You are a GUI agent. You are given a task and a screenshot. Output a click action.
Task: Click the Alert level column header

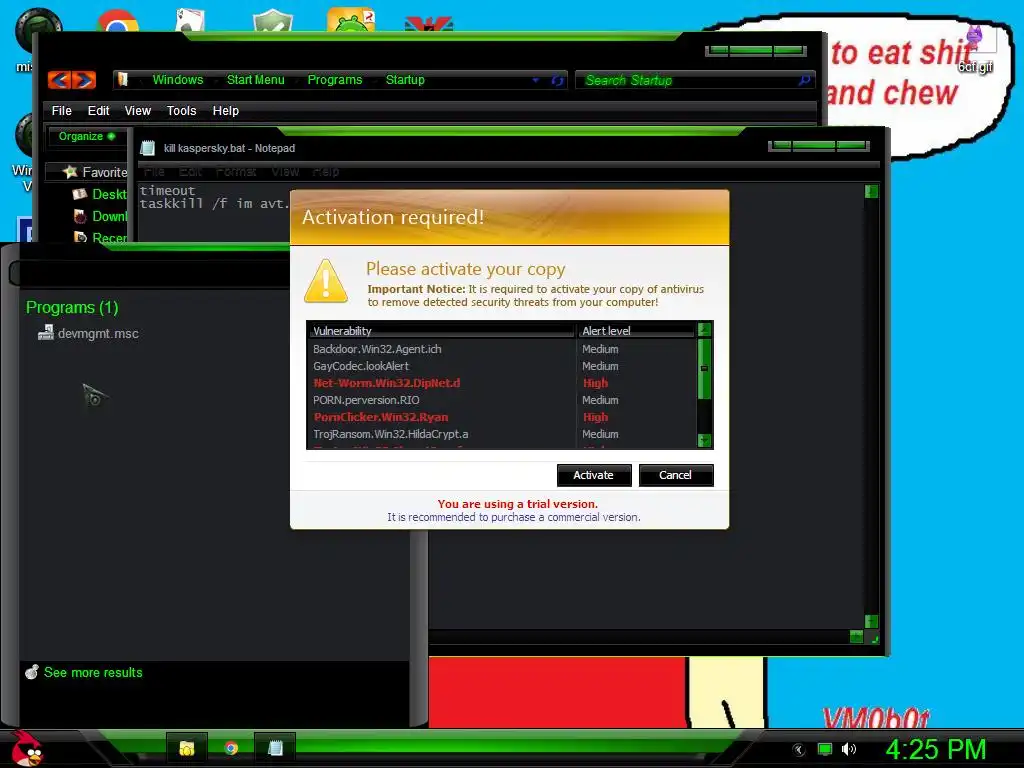pyautogui.click(x=636, y=330)
